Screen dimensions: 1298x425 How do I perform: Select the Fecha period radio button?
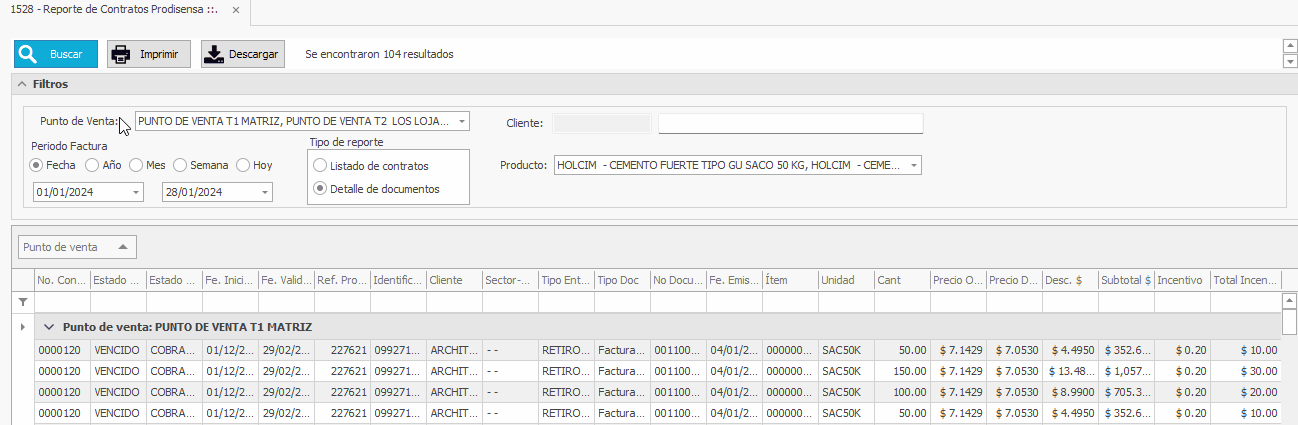[36, 165]
